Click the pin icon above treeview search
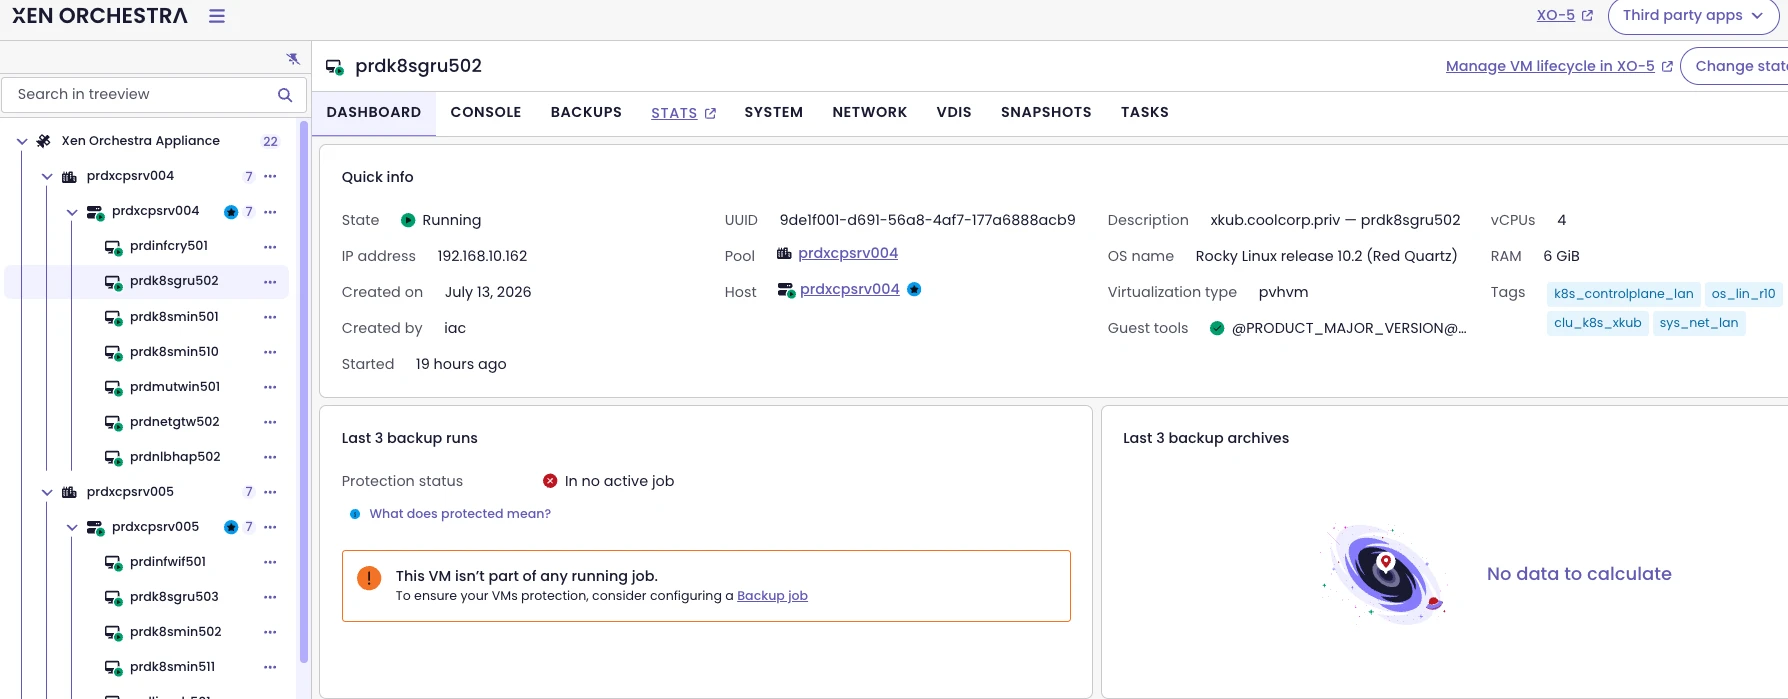This screenshot has height=699, width=1788. pyautogui.click(x=293, y=59)
